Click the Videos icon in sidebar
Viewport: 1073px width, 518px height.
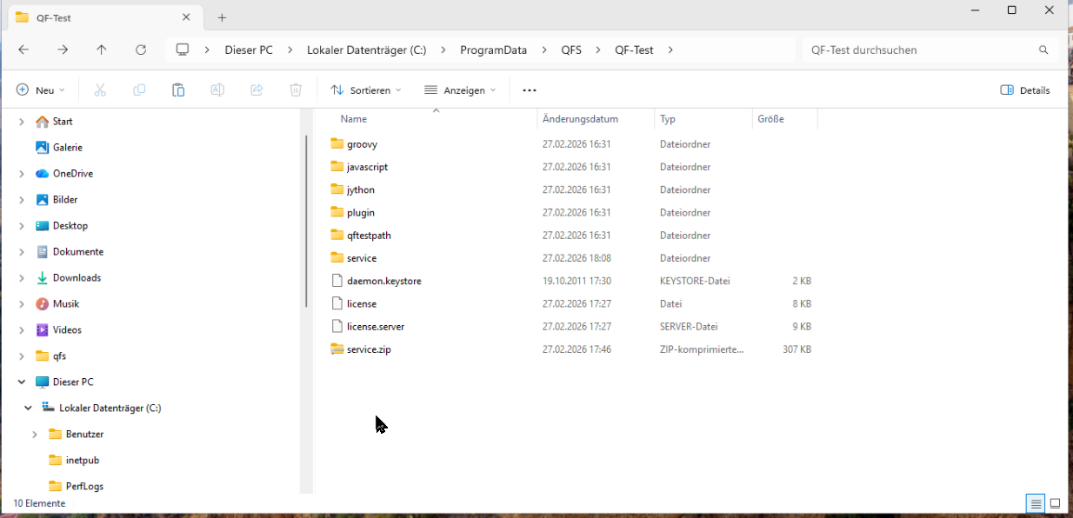(x=42, y=330)
